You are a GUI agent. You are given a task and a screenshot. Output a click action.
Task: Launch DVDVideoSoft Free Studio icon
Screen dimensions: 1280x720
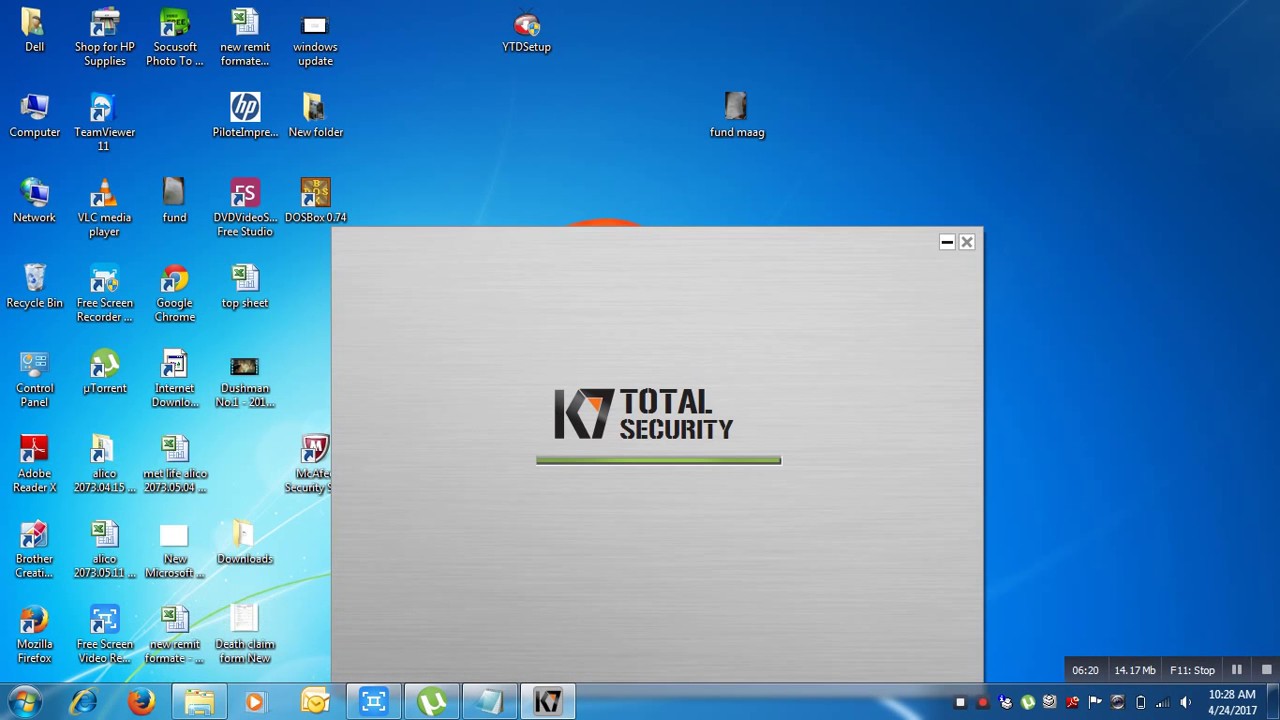click(245, 208)
